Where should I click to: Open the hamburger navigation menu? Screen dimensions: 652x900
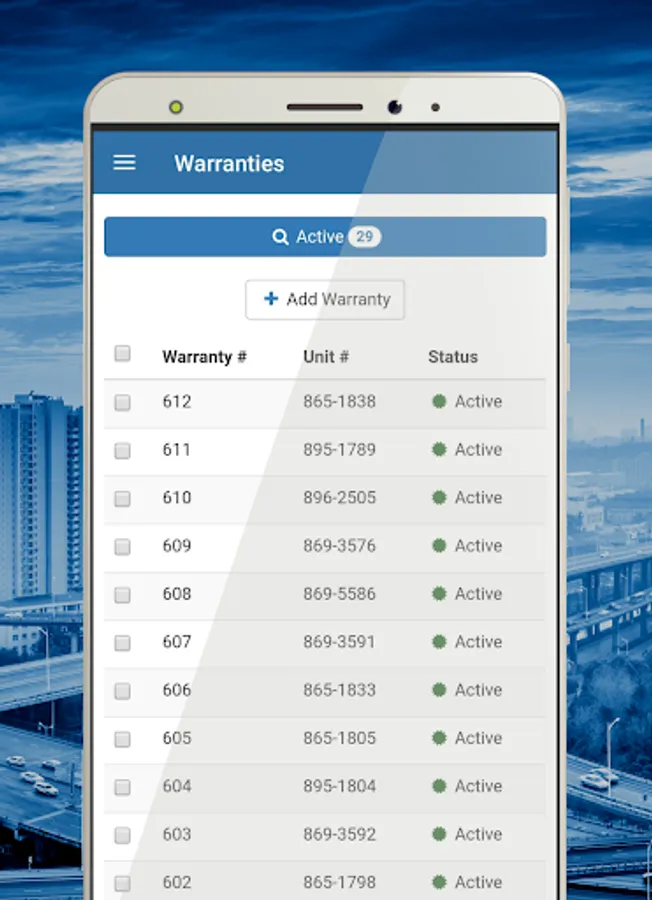pos(125,163)
